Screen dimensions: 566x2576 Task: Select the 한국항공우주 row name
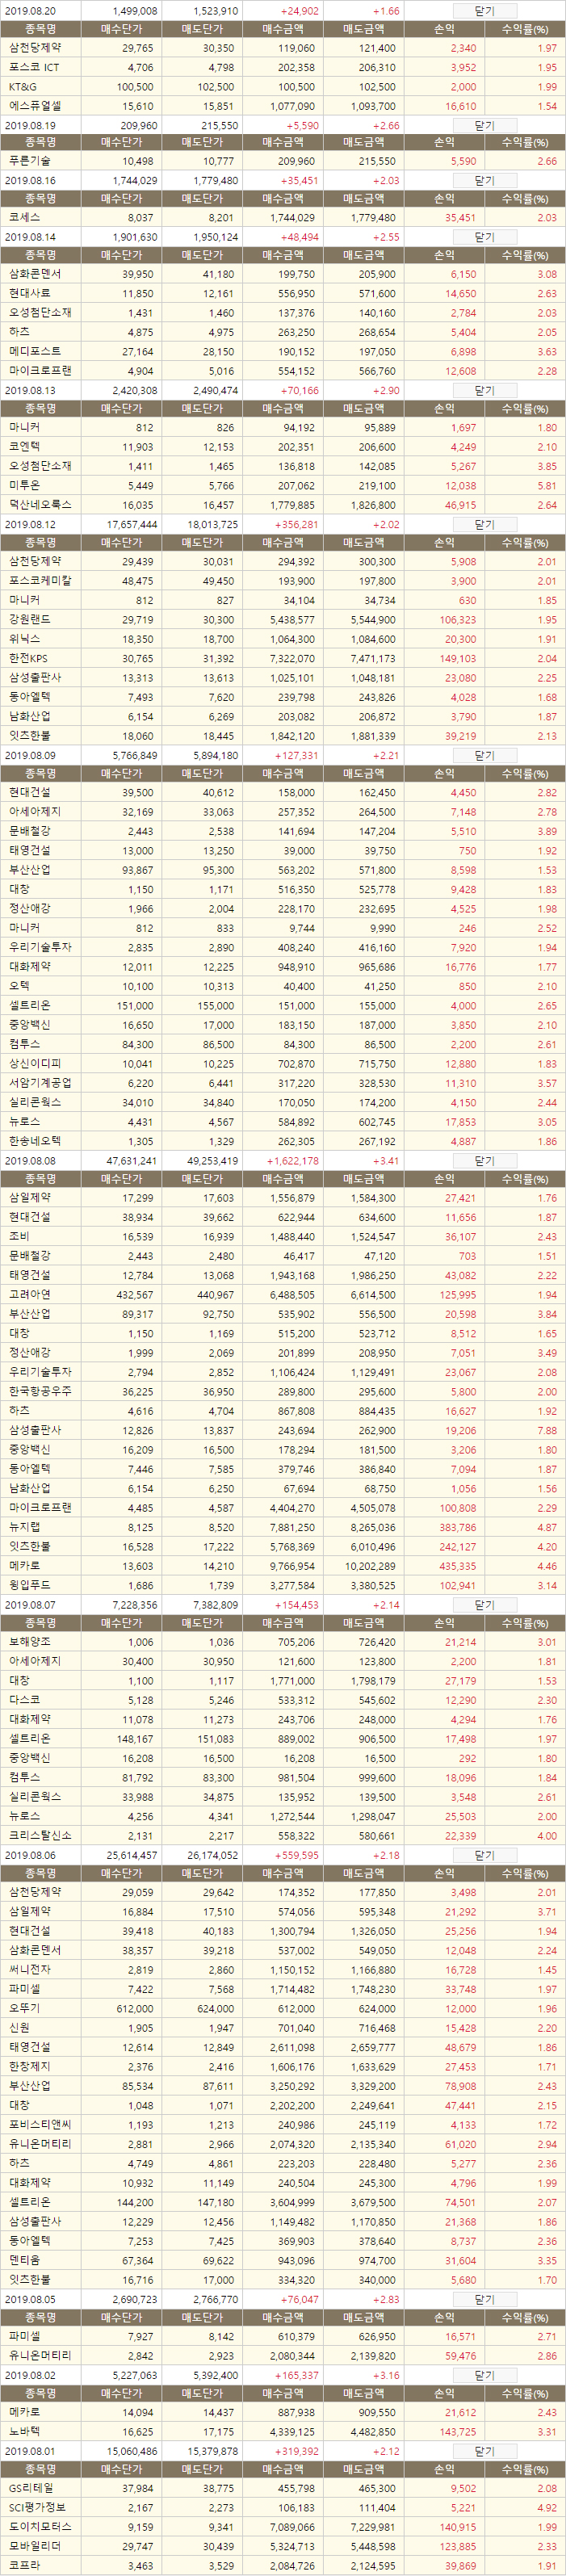pos(40,1391)
